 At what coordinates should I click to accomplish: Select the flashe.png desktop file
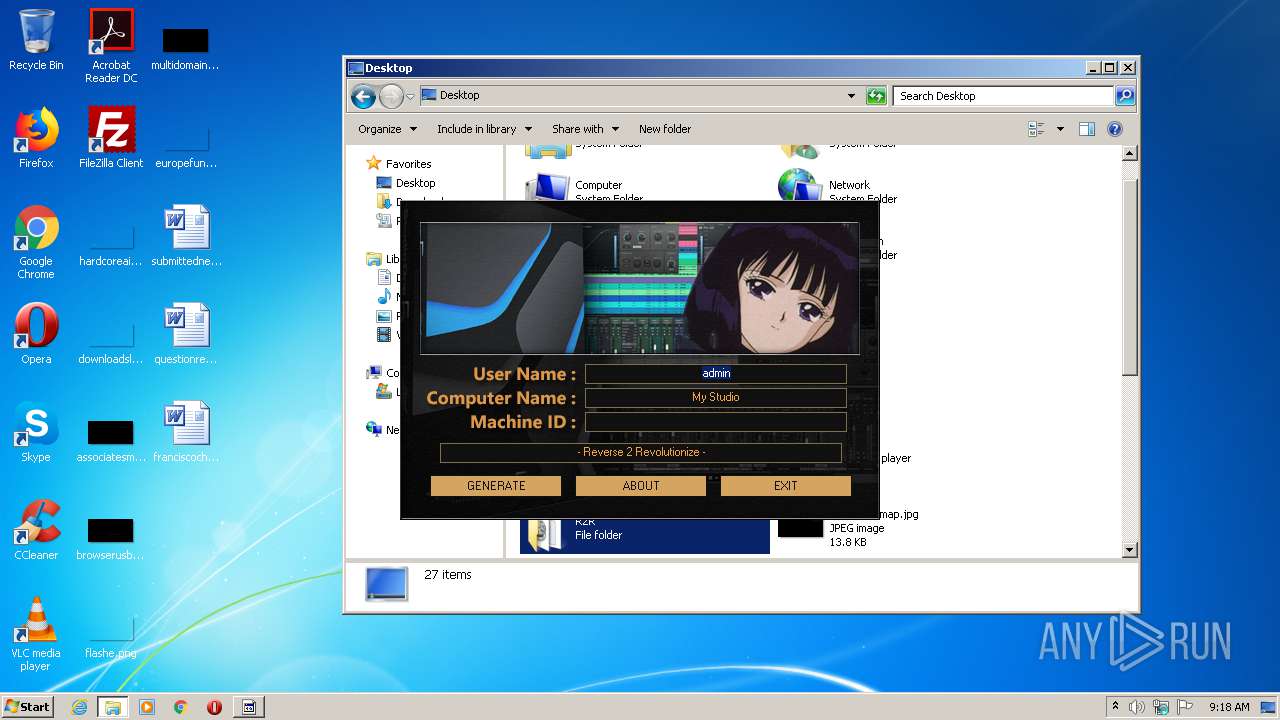point(111,636)
